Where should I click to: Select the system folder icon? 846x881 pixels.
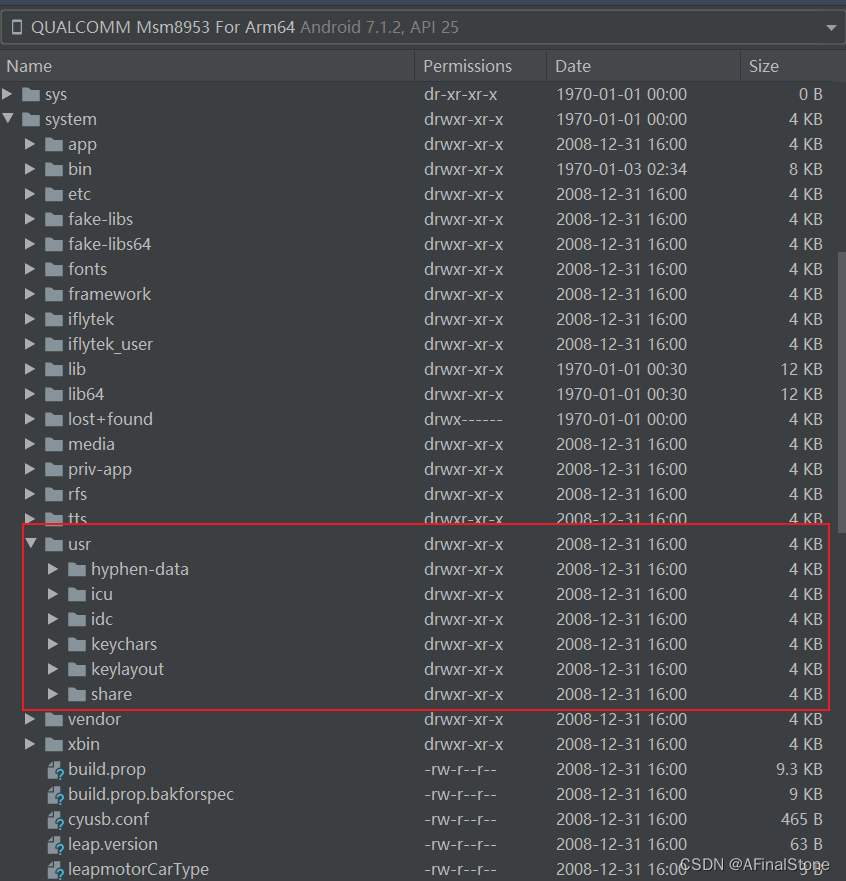(31, 119)
